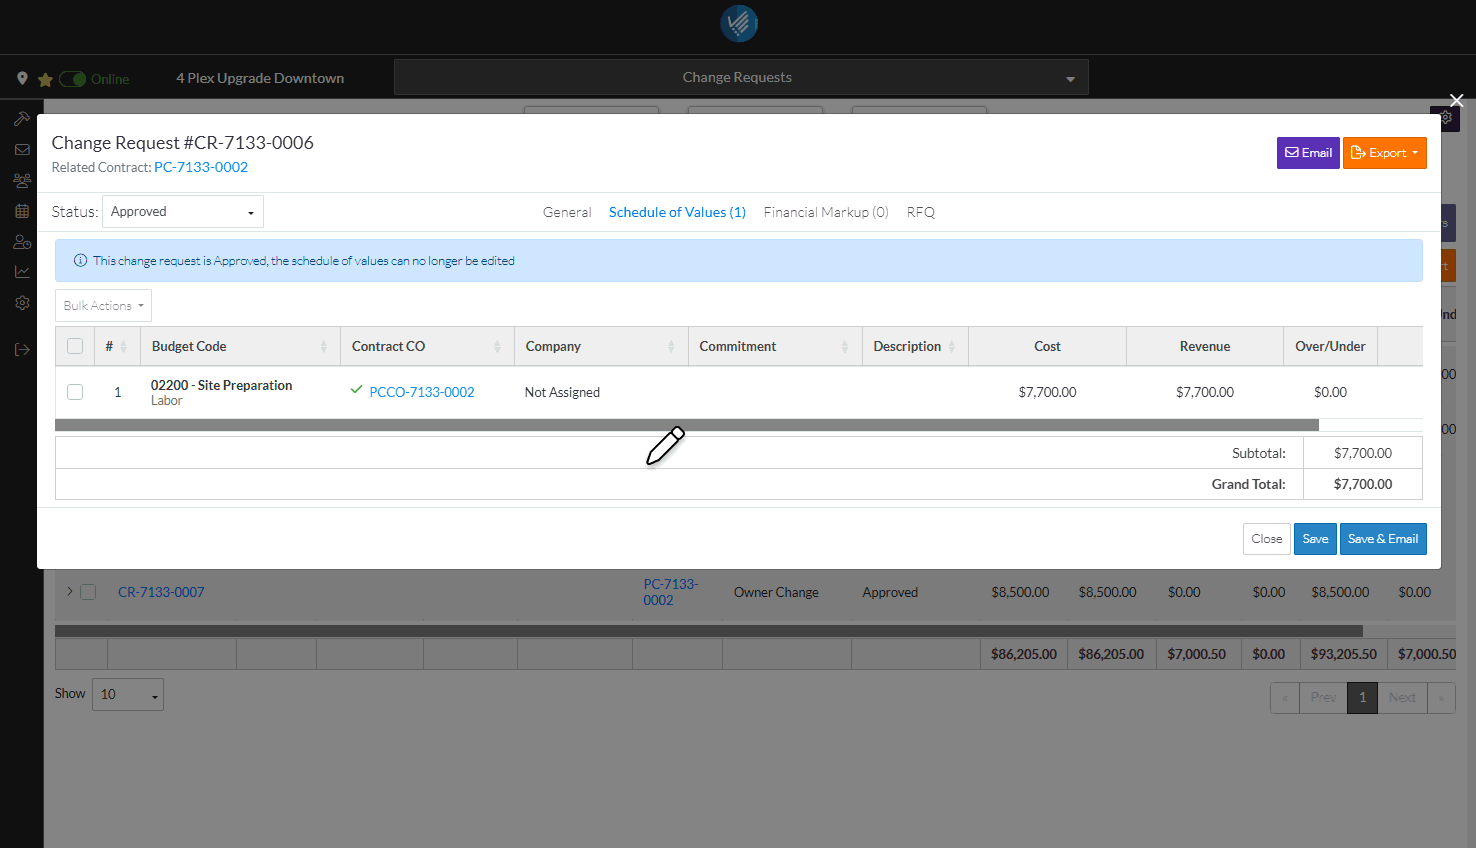Open the Export dropdown button
This screenshot has width=1476, height=848.
point(1385,153)
